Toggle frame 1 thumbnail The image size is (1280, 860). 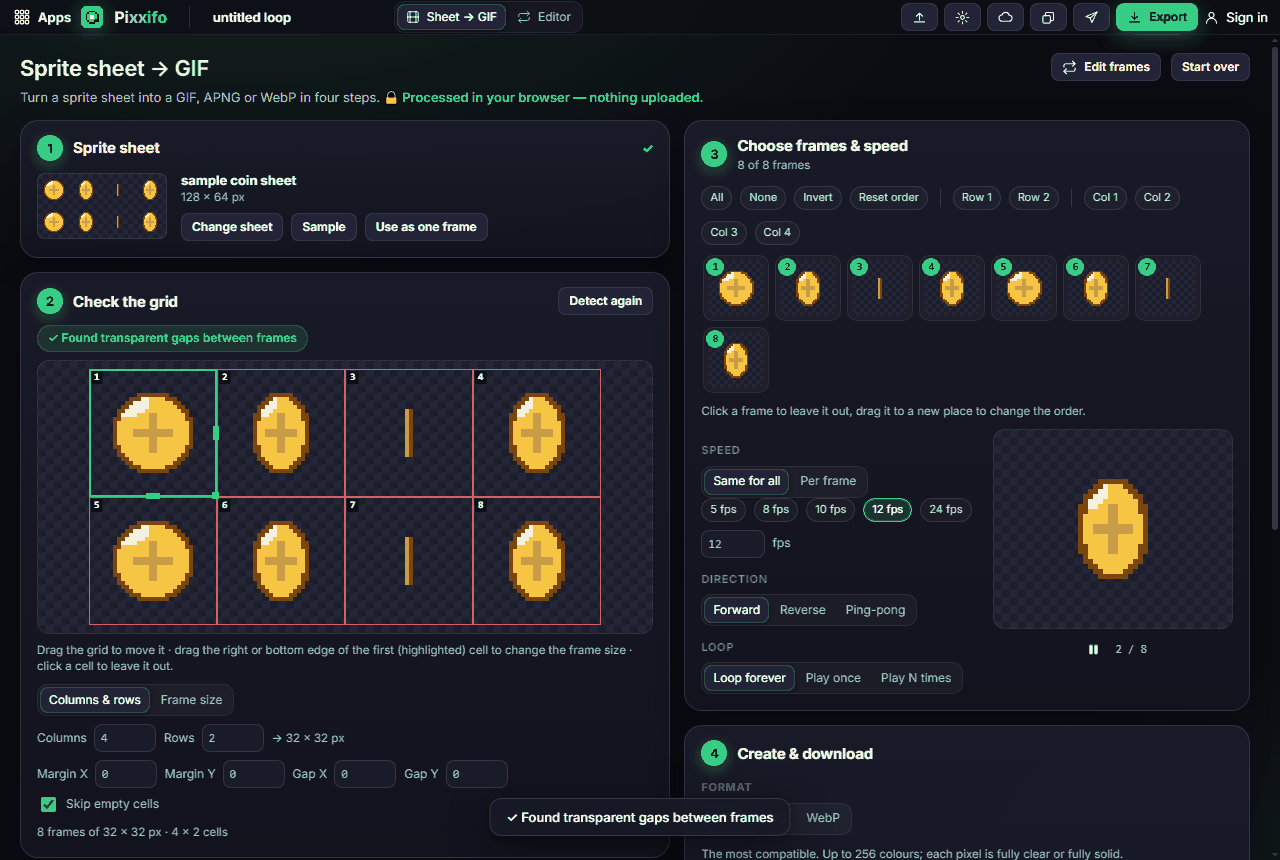tap(736, 288)
